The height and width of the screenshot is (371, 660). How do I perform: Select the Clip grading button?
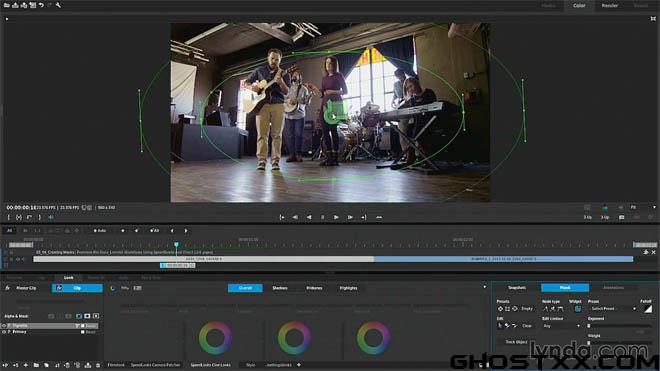point(77,288)
